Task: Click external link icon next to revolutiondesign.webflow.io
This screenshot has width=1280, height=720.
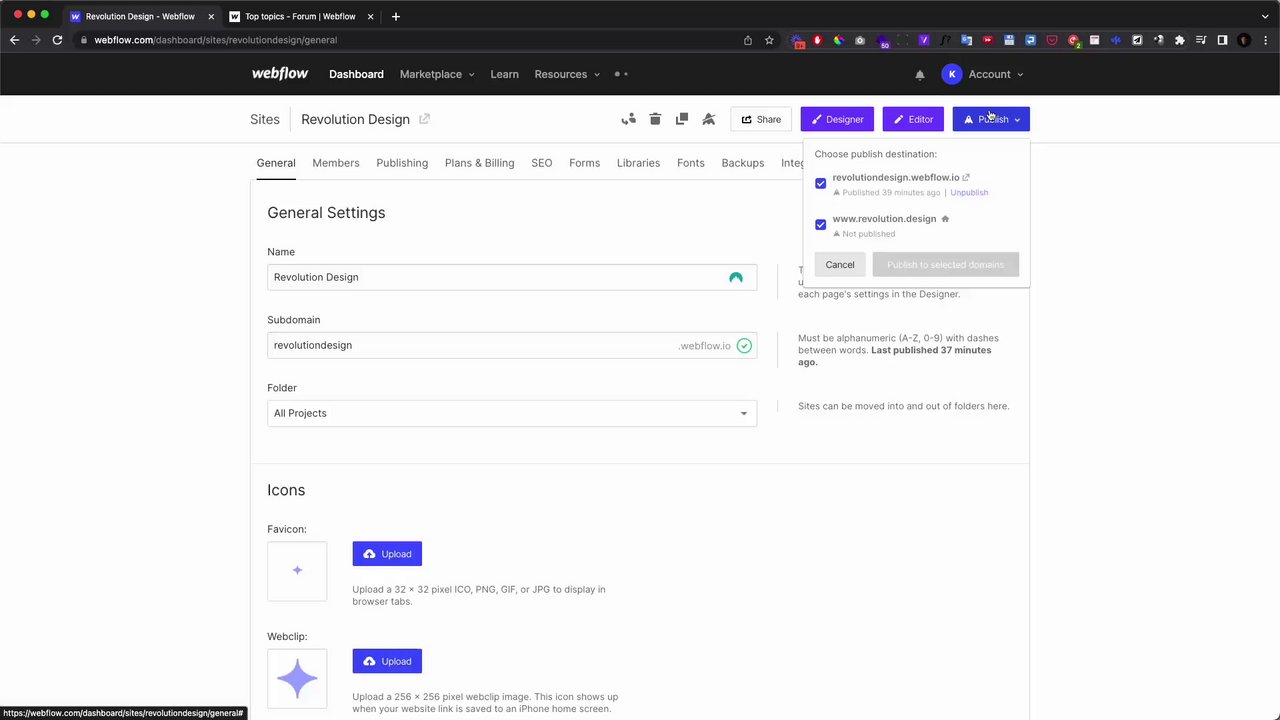Action: [966, 177]
